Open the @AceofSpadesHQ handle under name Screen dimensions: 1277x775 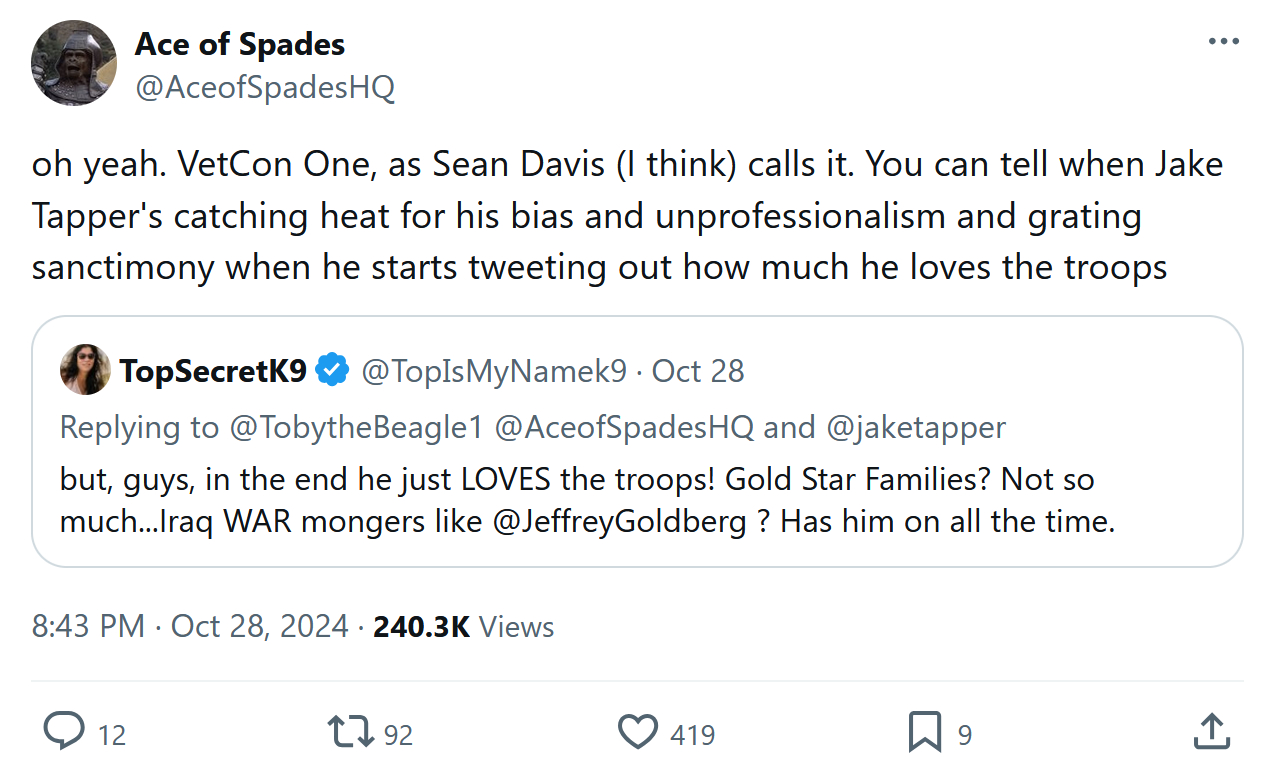click(265, 88)
